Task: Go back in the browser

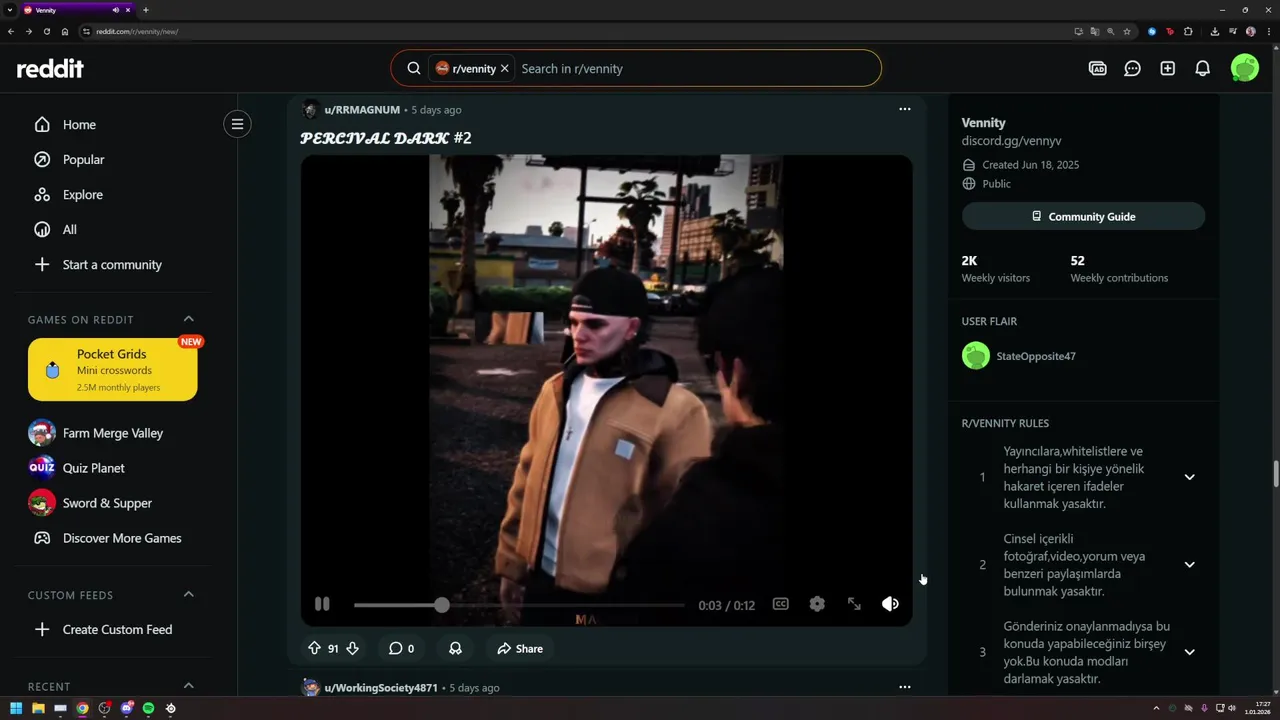Action: (x=11, y=31)
